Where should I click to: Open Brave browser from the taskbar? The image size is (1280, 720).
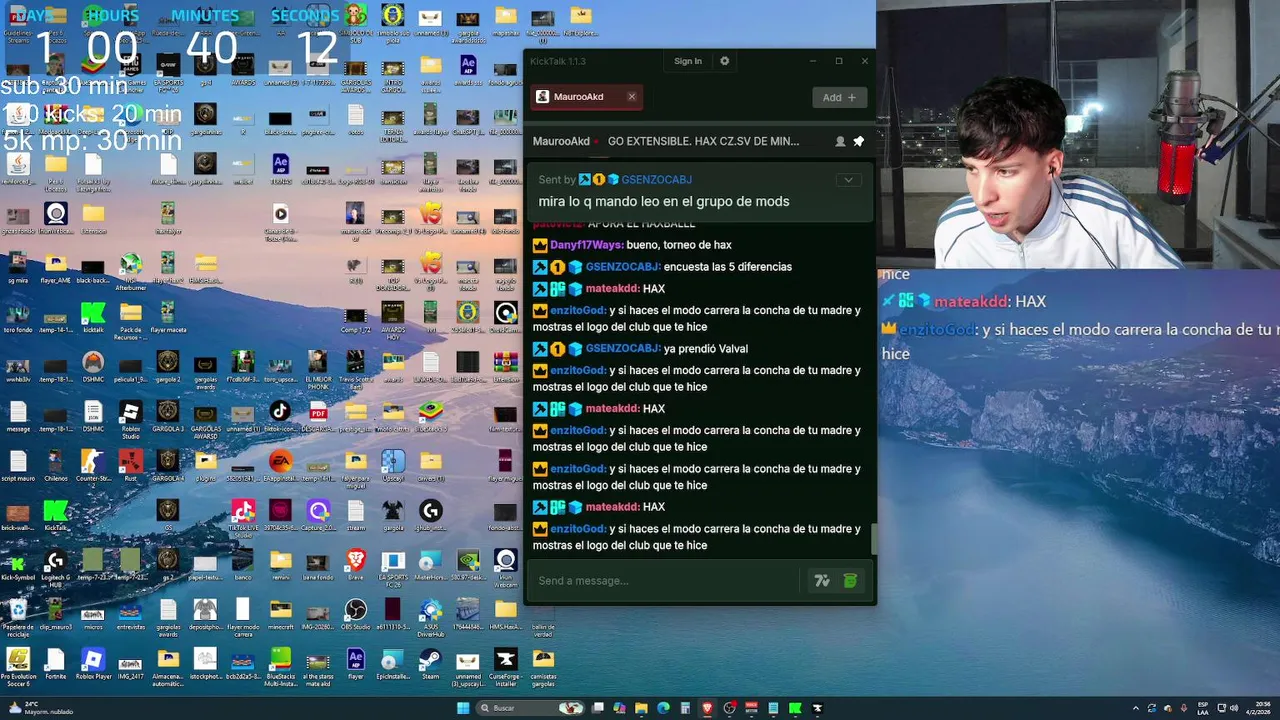pos(707,708)
